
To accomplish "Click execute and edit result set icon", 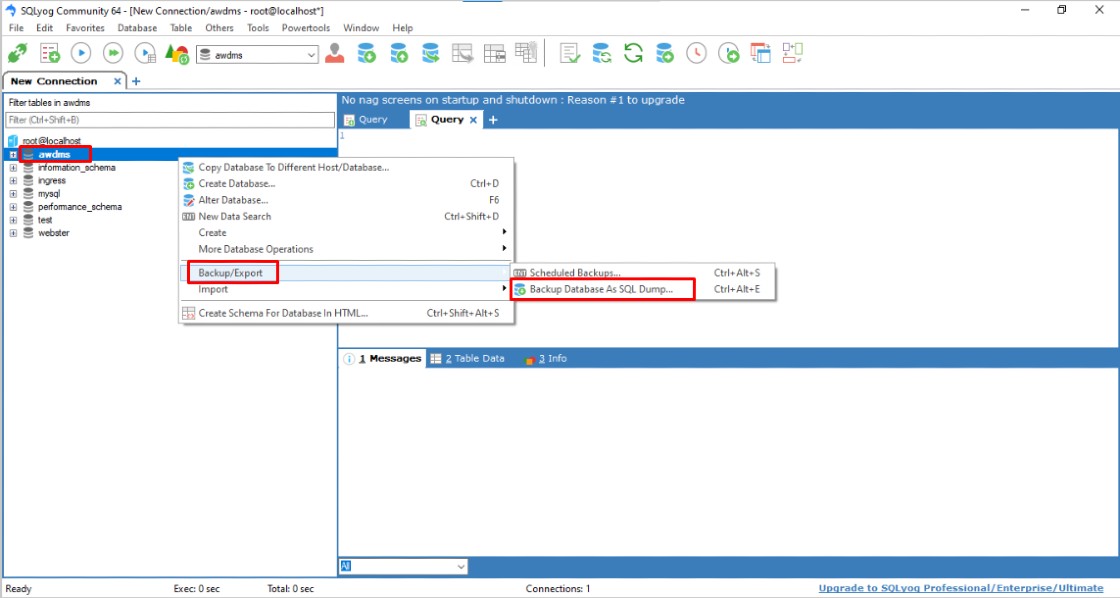I will coord(145,54).
